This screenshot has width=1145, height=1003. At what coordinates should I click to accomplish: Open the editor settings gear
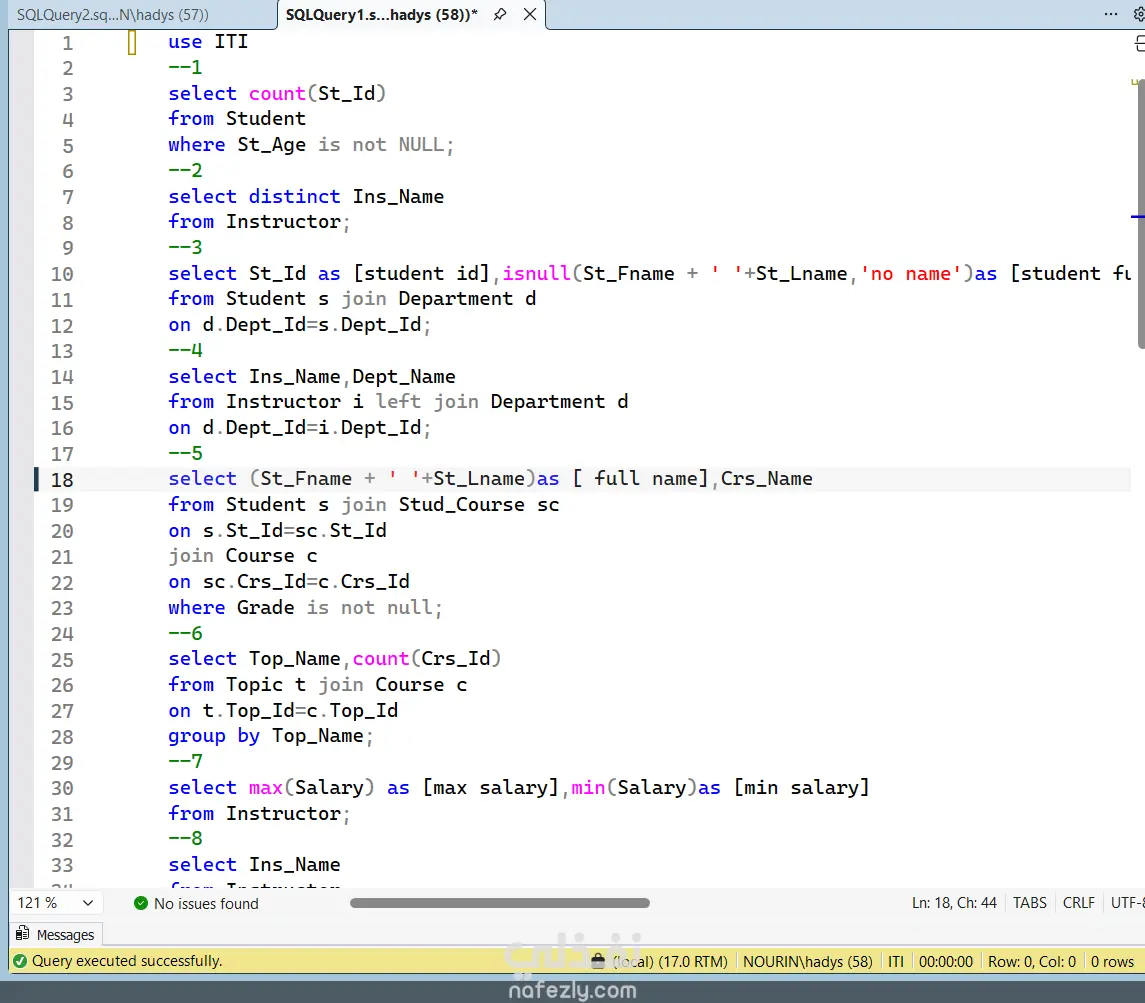click(x=1138, y=14)
